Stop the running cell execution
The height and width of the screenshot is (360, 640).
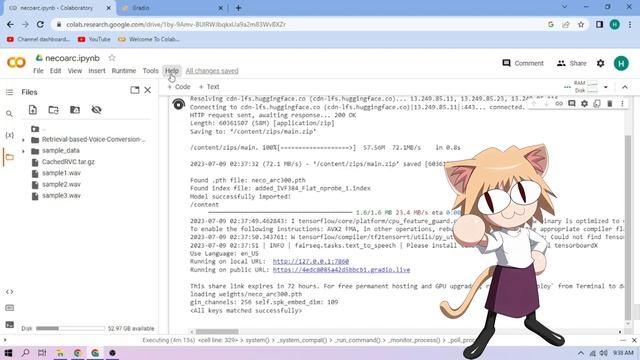pyautogui.click(x=178, y=104)
